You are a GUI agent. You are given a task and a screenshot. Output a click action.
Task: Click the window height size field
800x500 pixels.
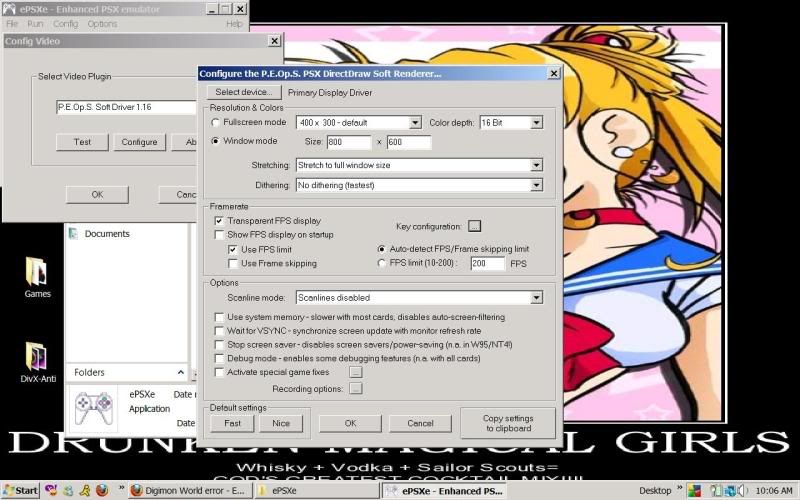[x=409, y=142]
